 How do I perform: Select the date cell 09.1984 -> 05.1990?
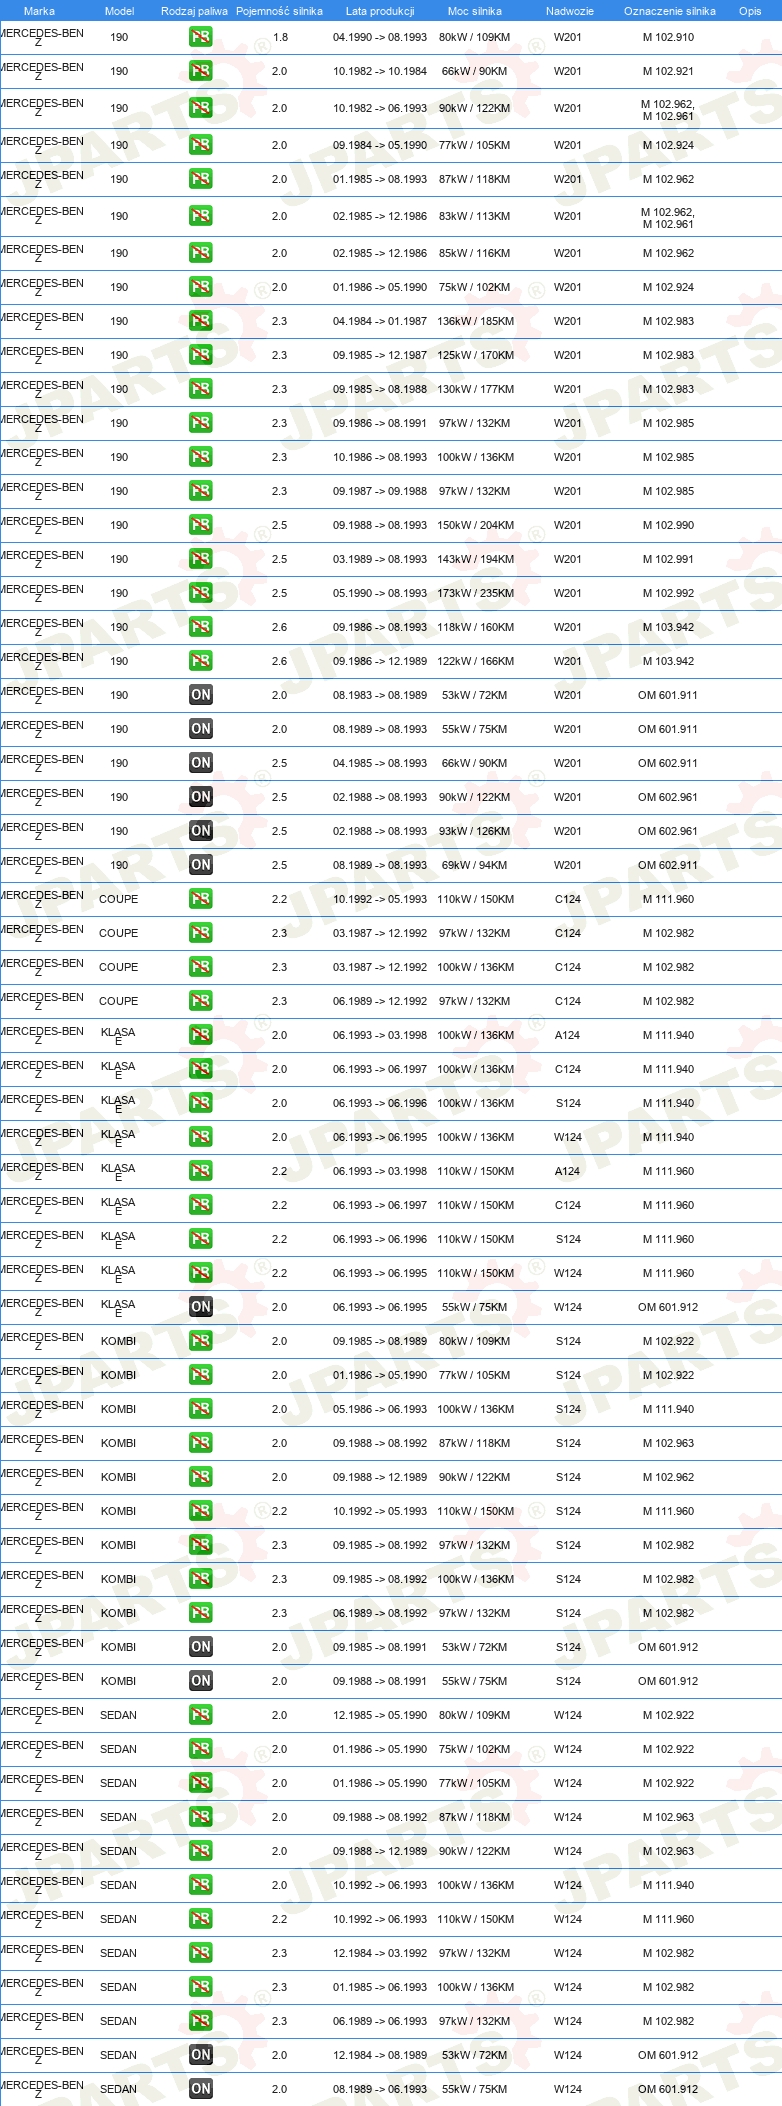click(x=380, y=145)
